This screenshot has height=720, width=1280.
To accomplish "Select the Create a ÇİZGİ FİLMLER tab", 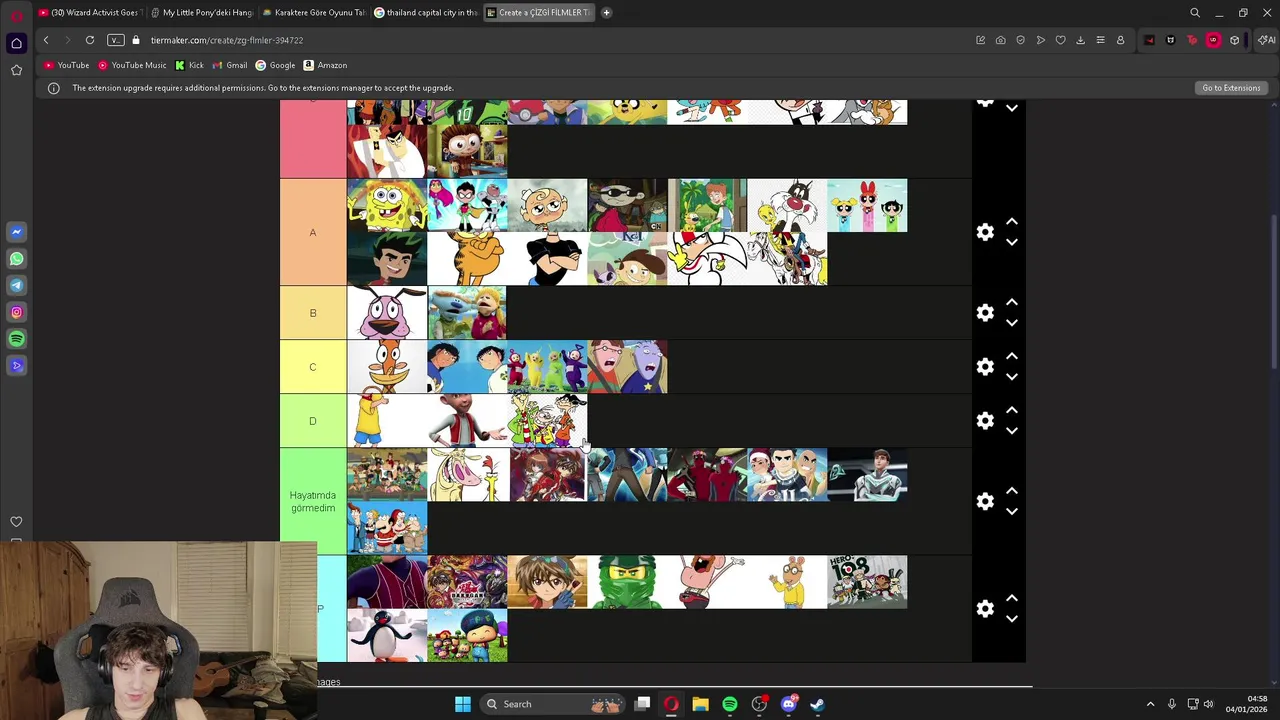I will pos(538,12).
